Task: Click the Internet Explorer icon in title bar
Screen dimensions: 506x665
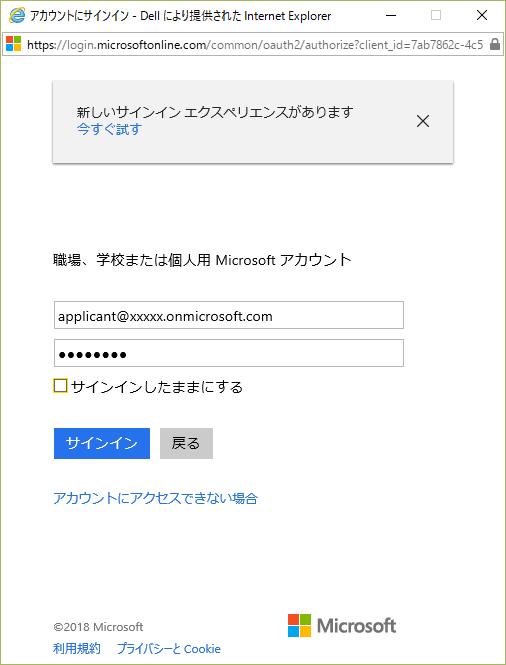Action: tap(17, 16)
